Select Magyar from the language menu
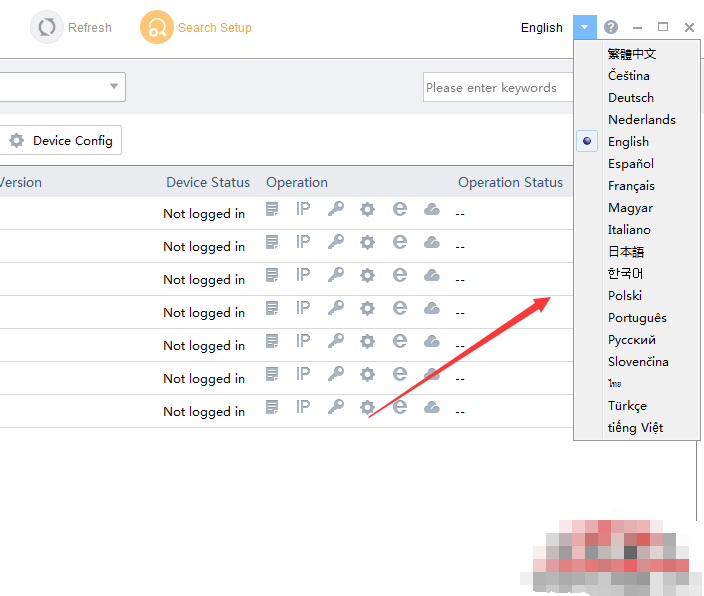This screenshot has height=596, width=704. [x=630, y=207]
